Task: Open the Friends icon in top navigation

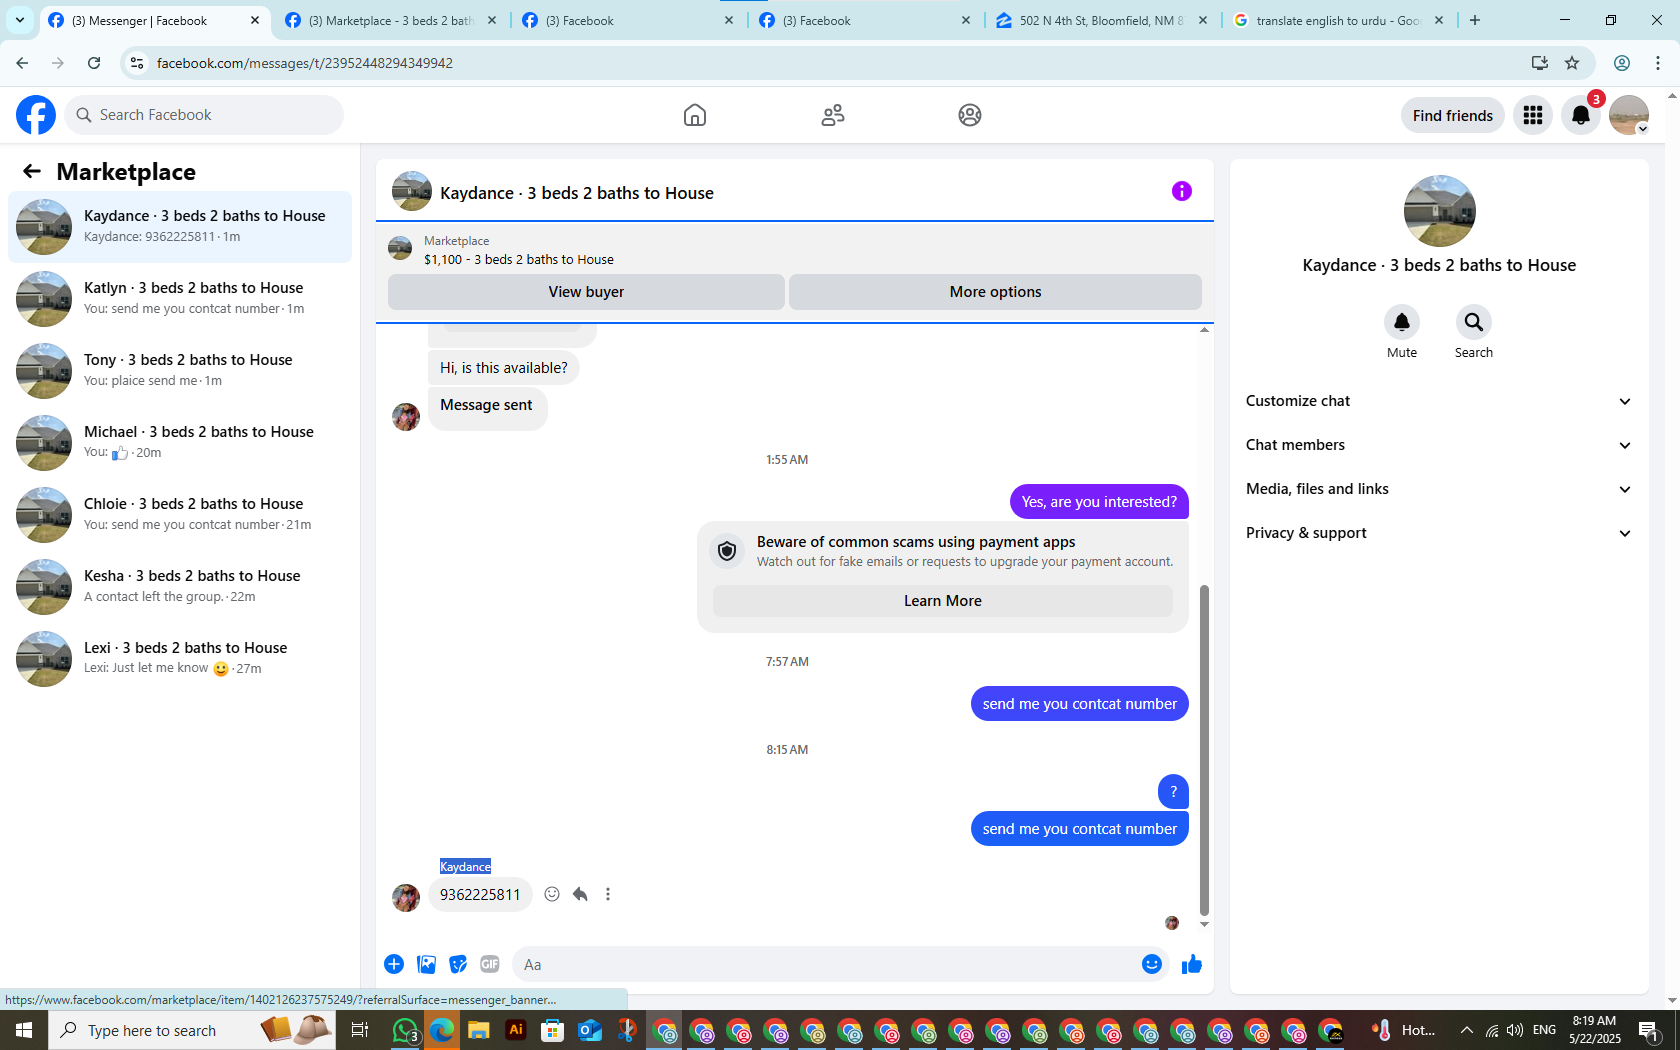Action: point(833,115)
